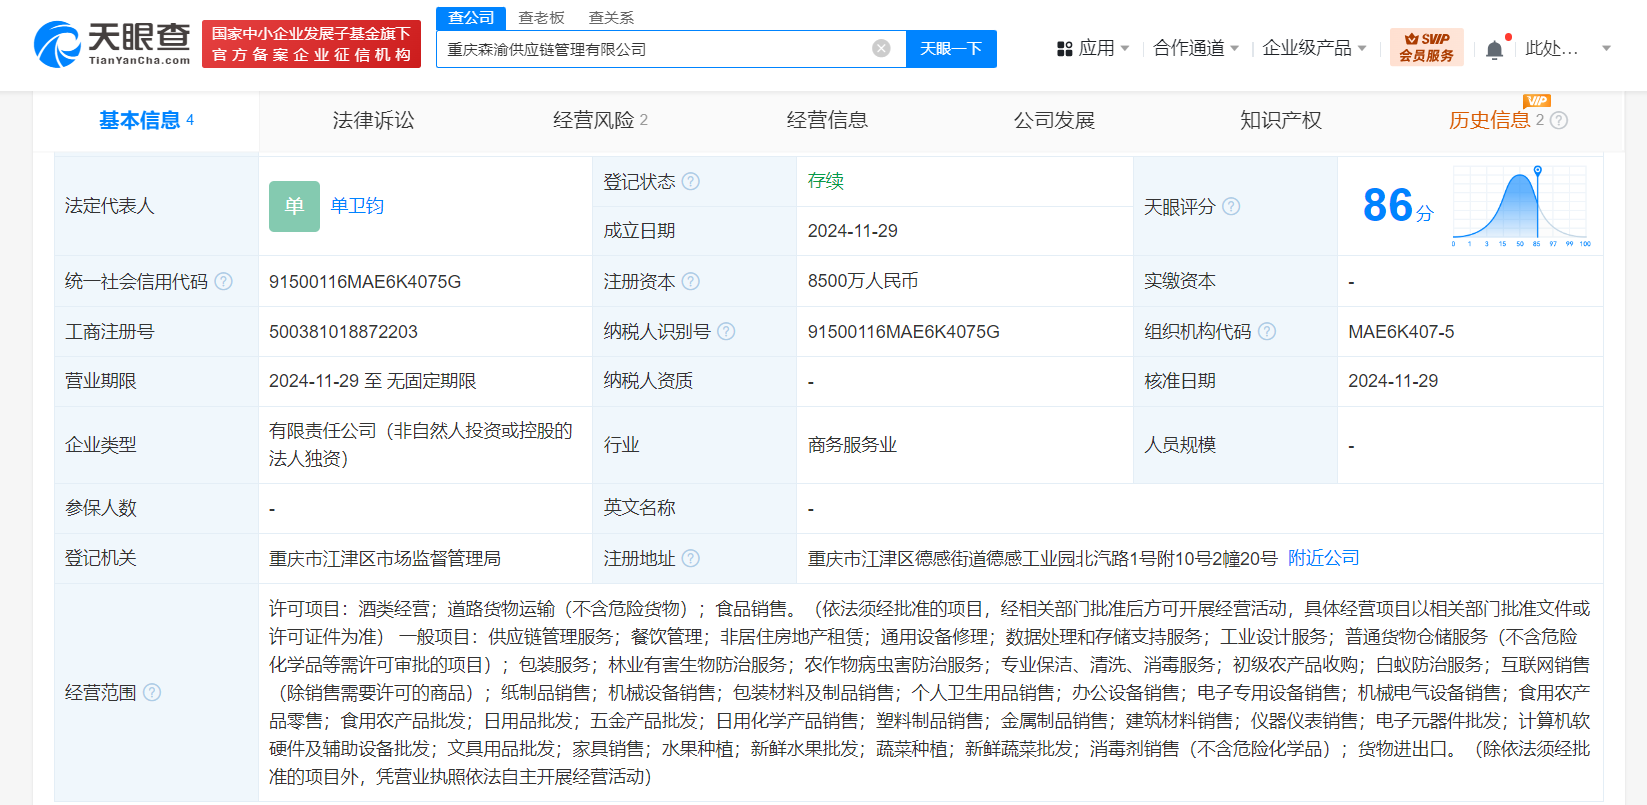
Task: Open the 基本信息 tab
Action: pos(146,120)
